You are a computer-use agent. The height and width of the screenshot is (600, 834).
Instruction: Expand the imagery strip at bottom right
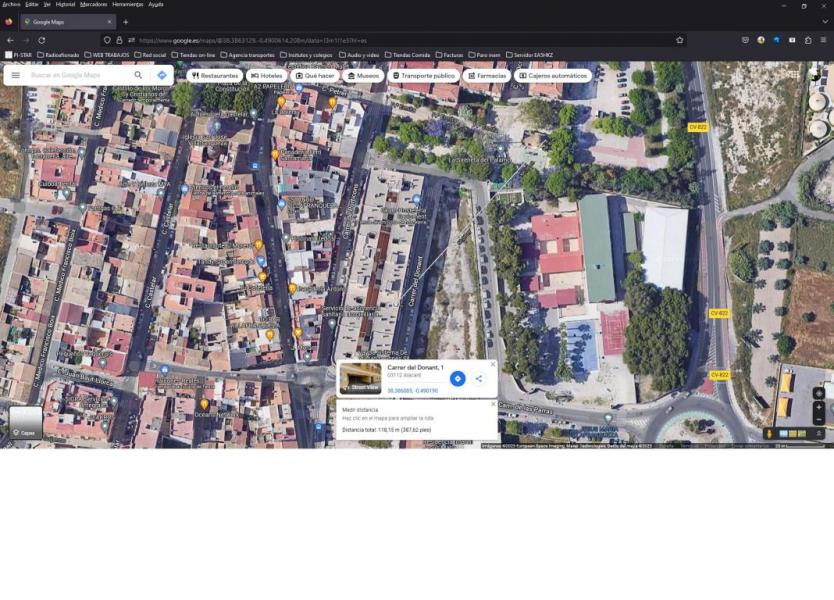point(819,433)
